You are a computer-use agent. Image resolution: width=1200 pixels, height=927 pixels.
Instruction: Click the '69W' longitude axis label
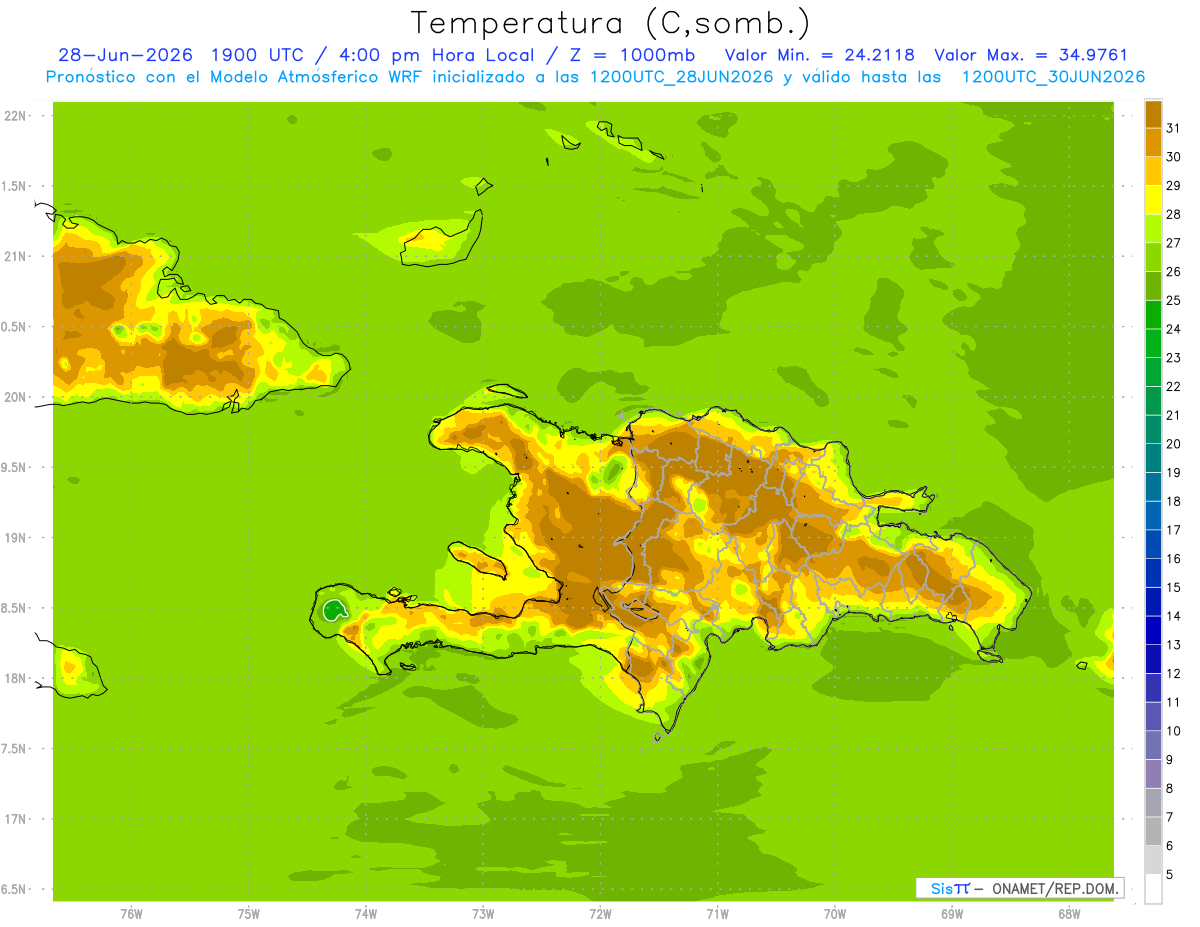tap(952, 914)
